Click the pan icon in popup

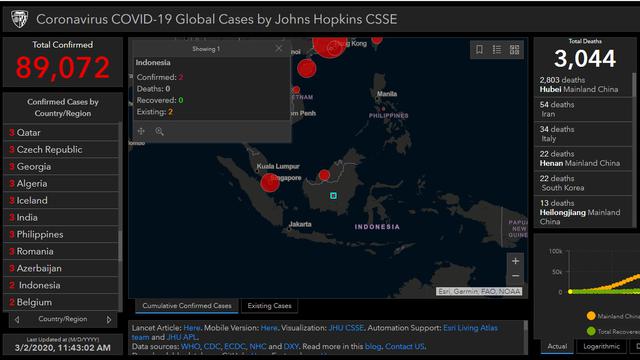tap(141, 131)
